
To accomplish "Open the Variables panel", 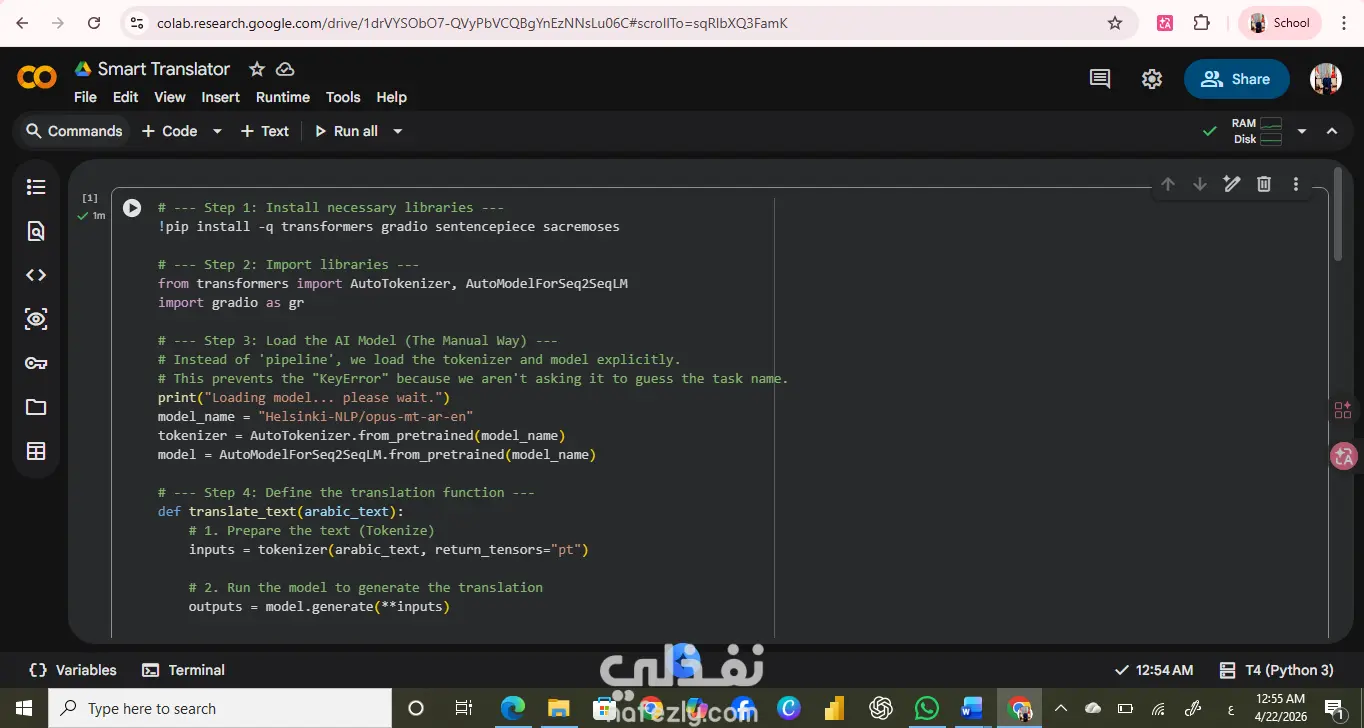I will pyautogui.click(x=73, y=670).
